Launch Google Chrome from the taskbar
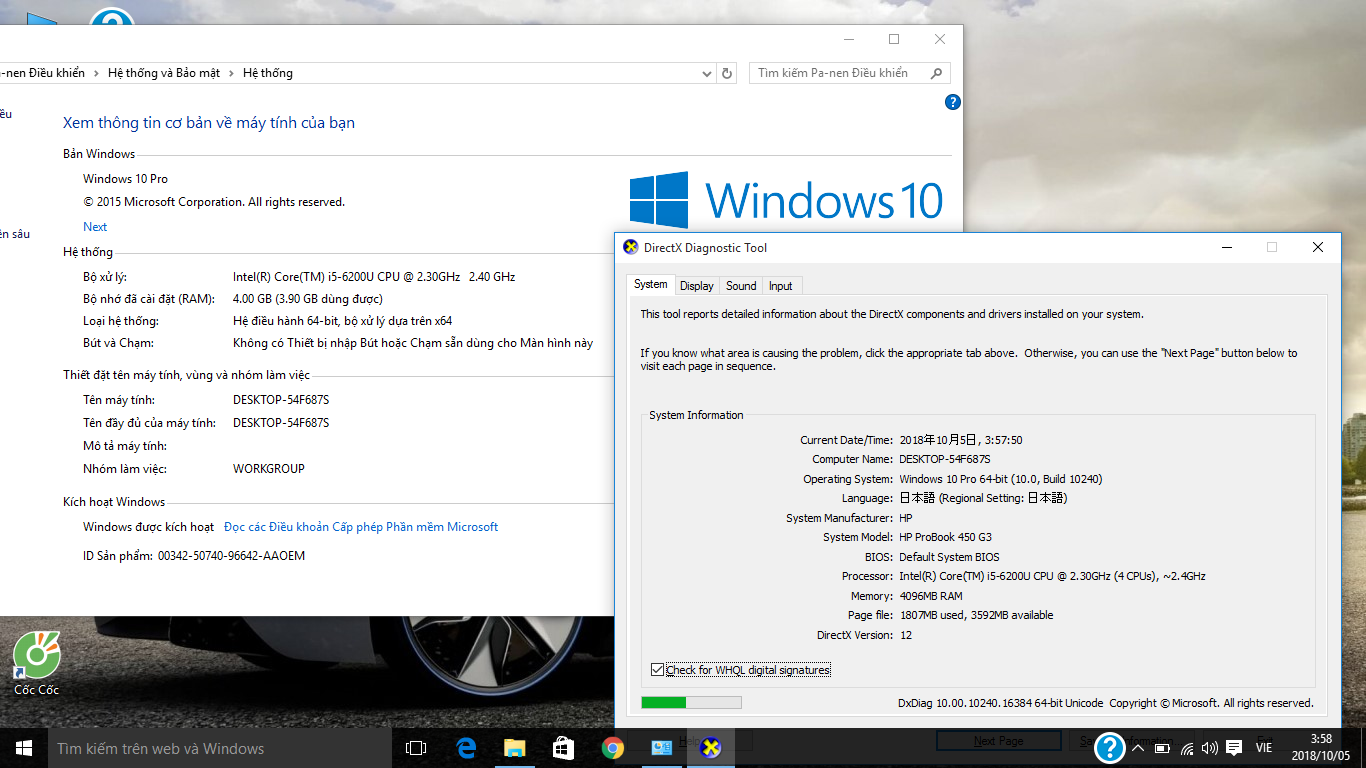This screenshot has width=1366, height=768. pyautogui.click(x=613, y=748)
